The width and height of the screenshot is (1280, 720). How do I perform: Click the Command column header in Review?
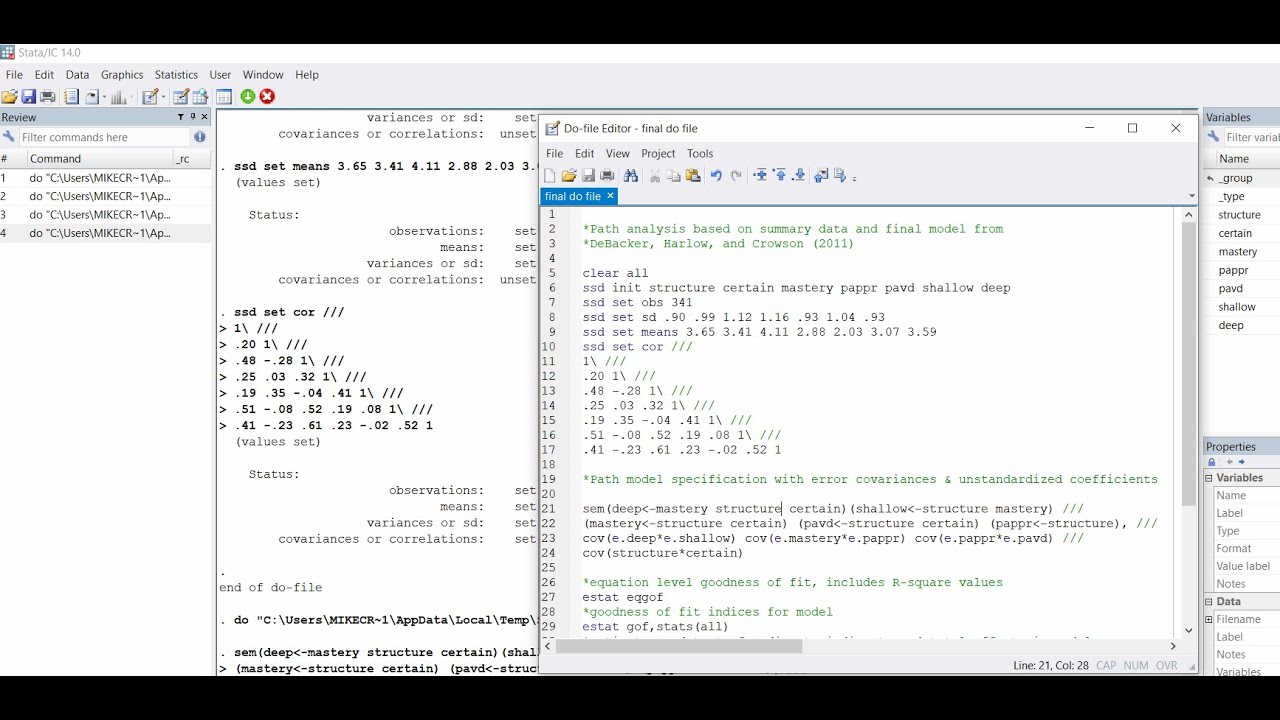pyautogui.click(x=99, y=159)
